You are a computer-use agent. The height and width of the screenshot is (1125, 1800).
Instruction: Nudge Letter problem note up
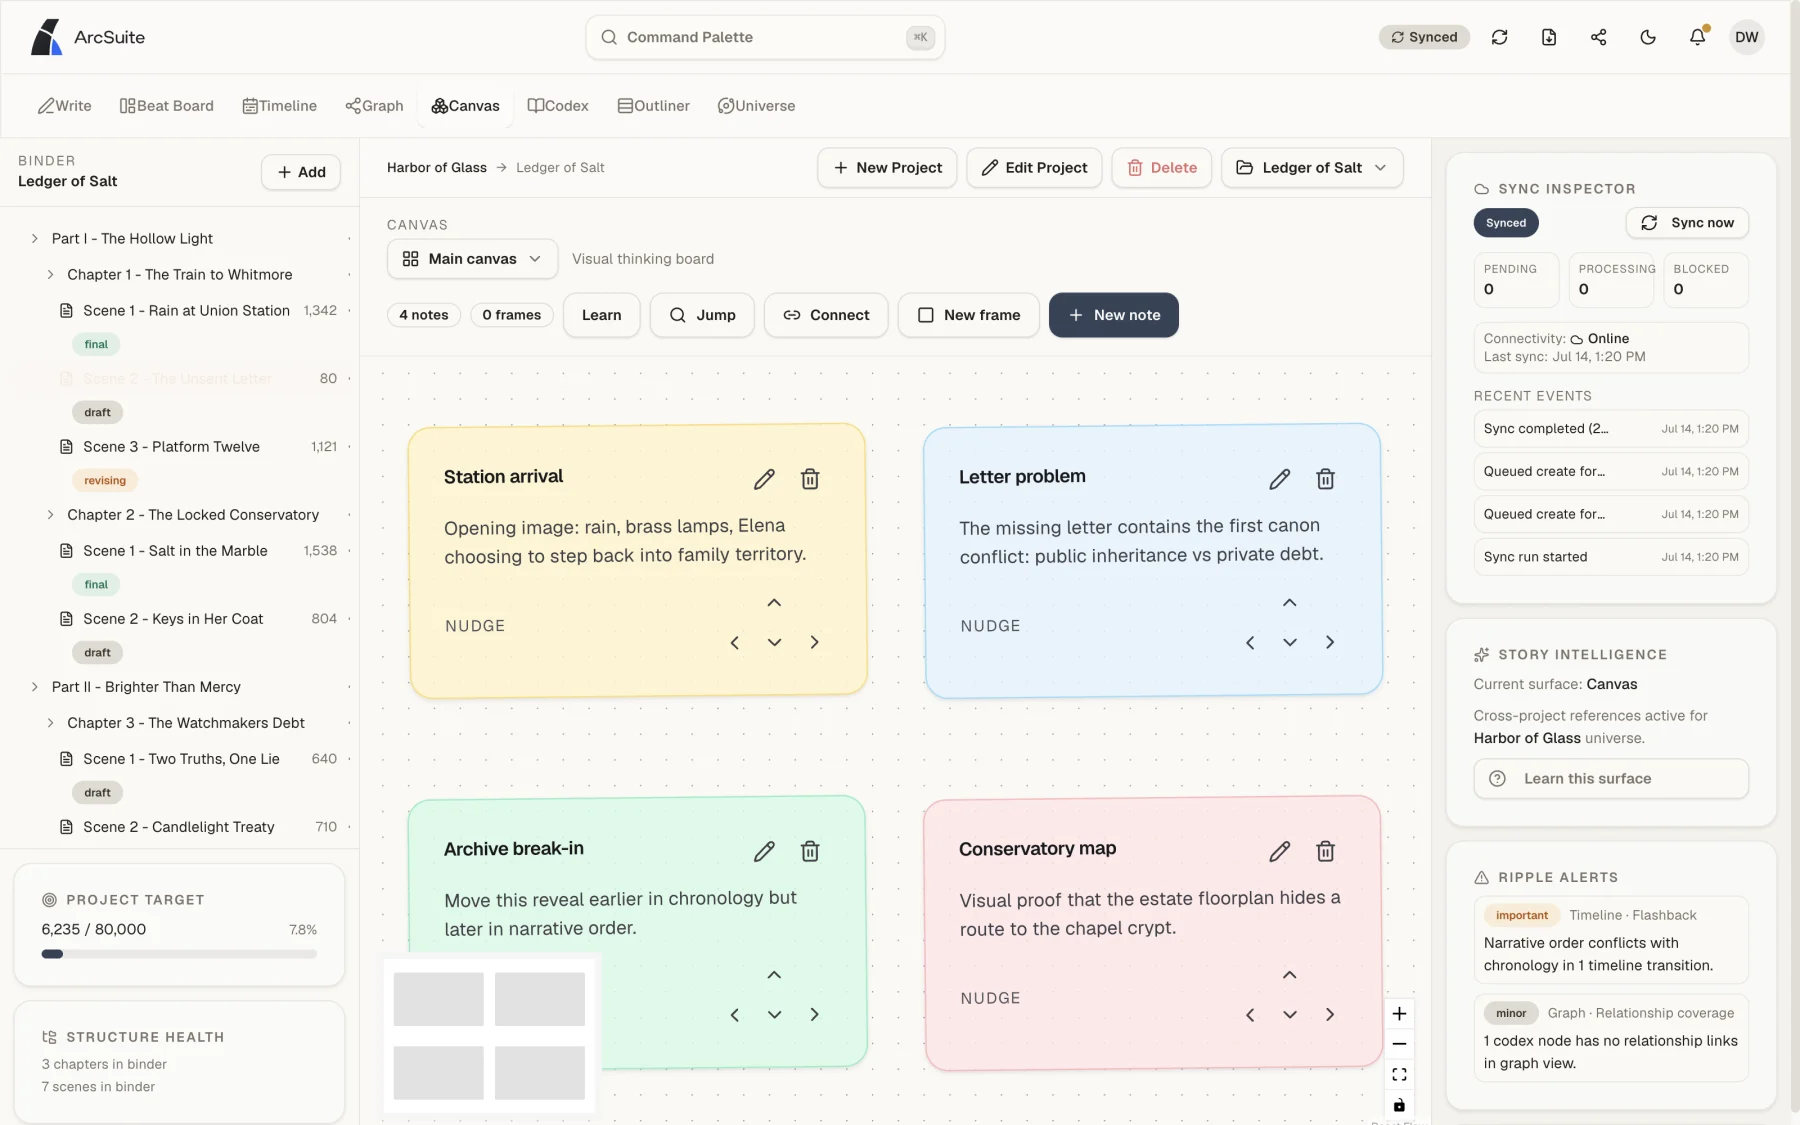pos(1290,602)
